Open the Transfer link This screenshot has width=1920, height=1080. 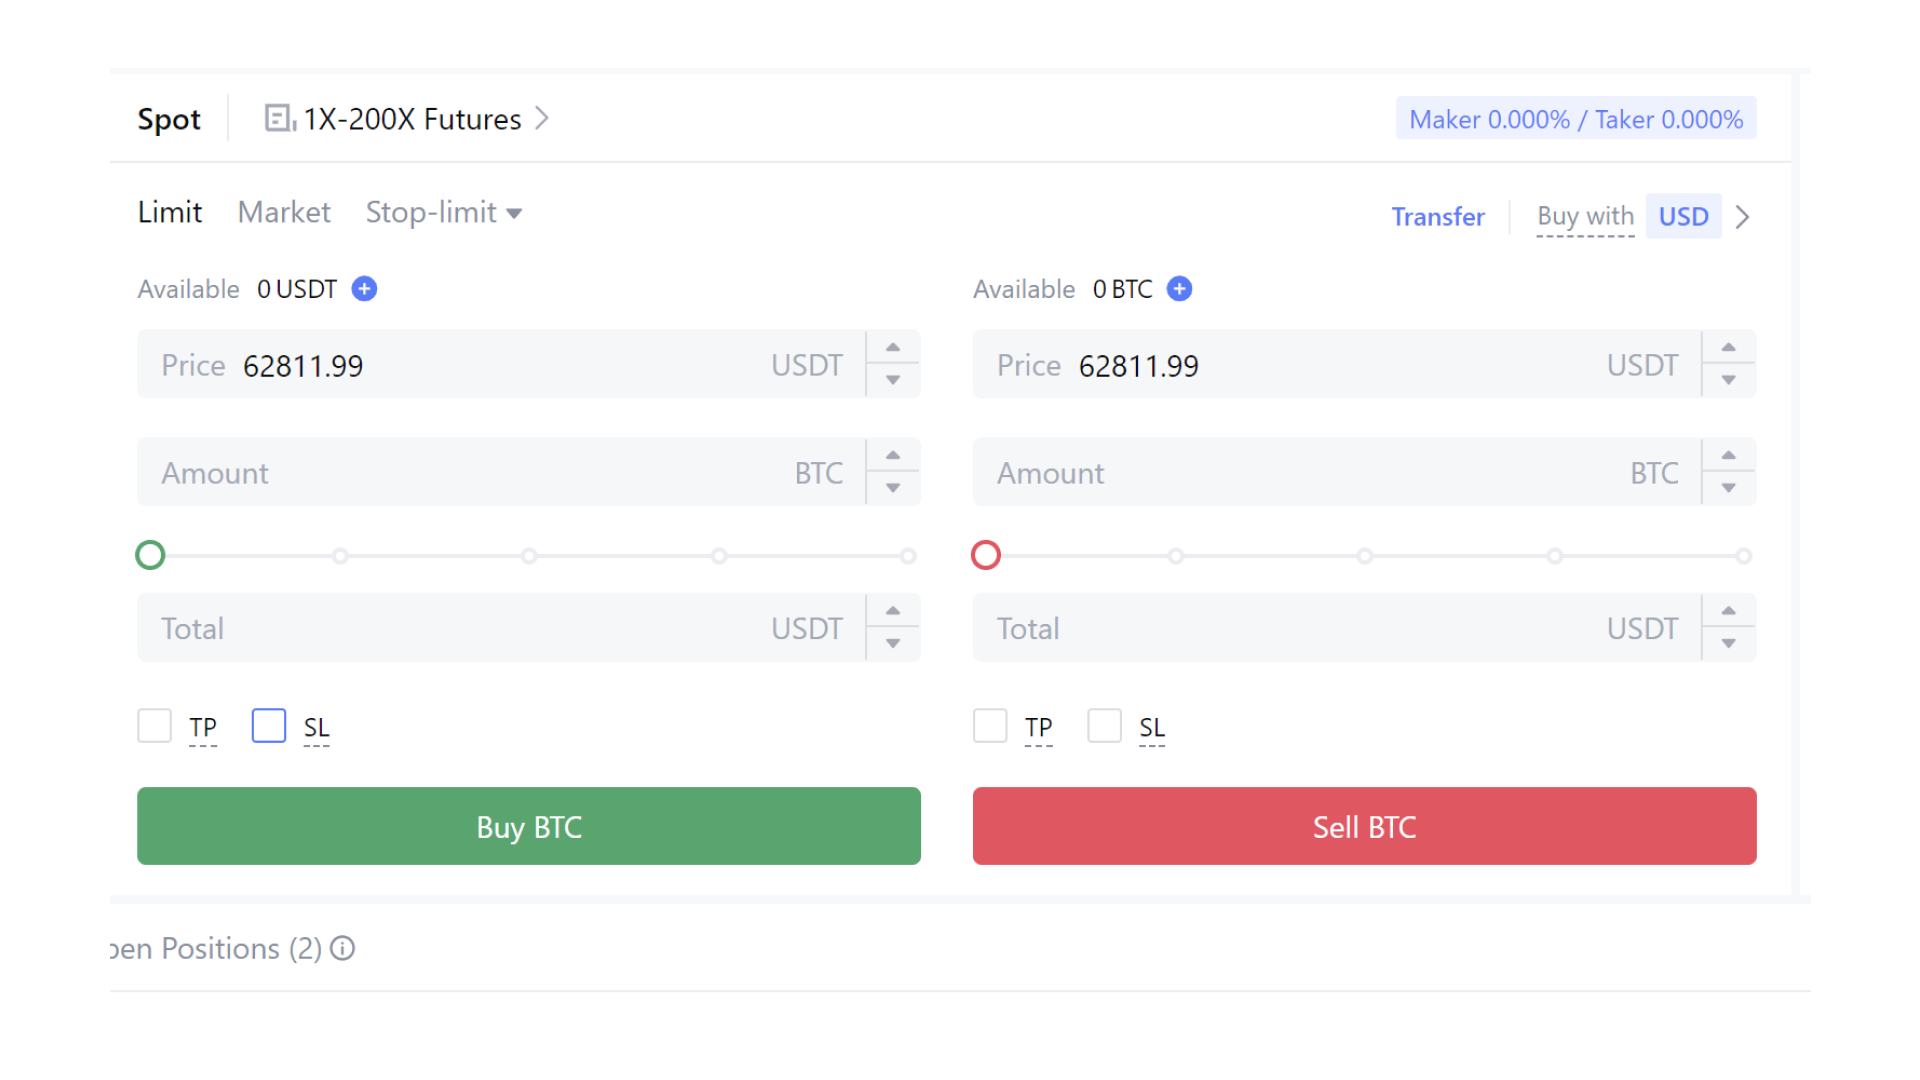(1437, 216)
